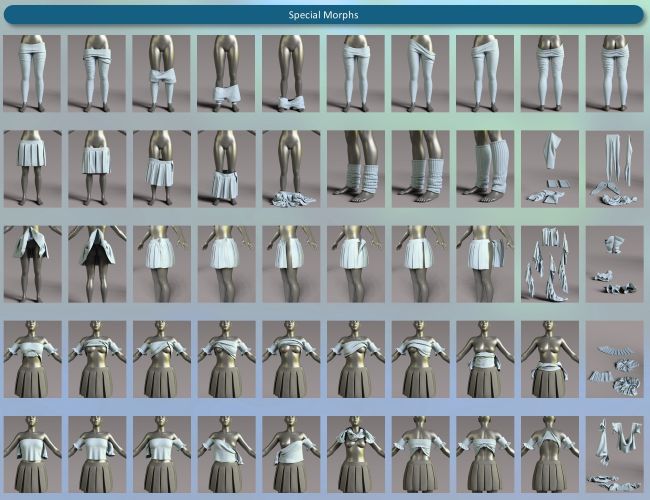Pick first second-row thumbnail with pleated skirt
This screenshot has width=650, height=500.
(x=31, y=166)
